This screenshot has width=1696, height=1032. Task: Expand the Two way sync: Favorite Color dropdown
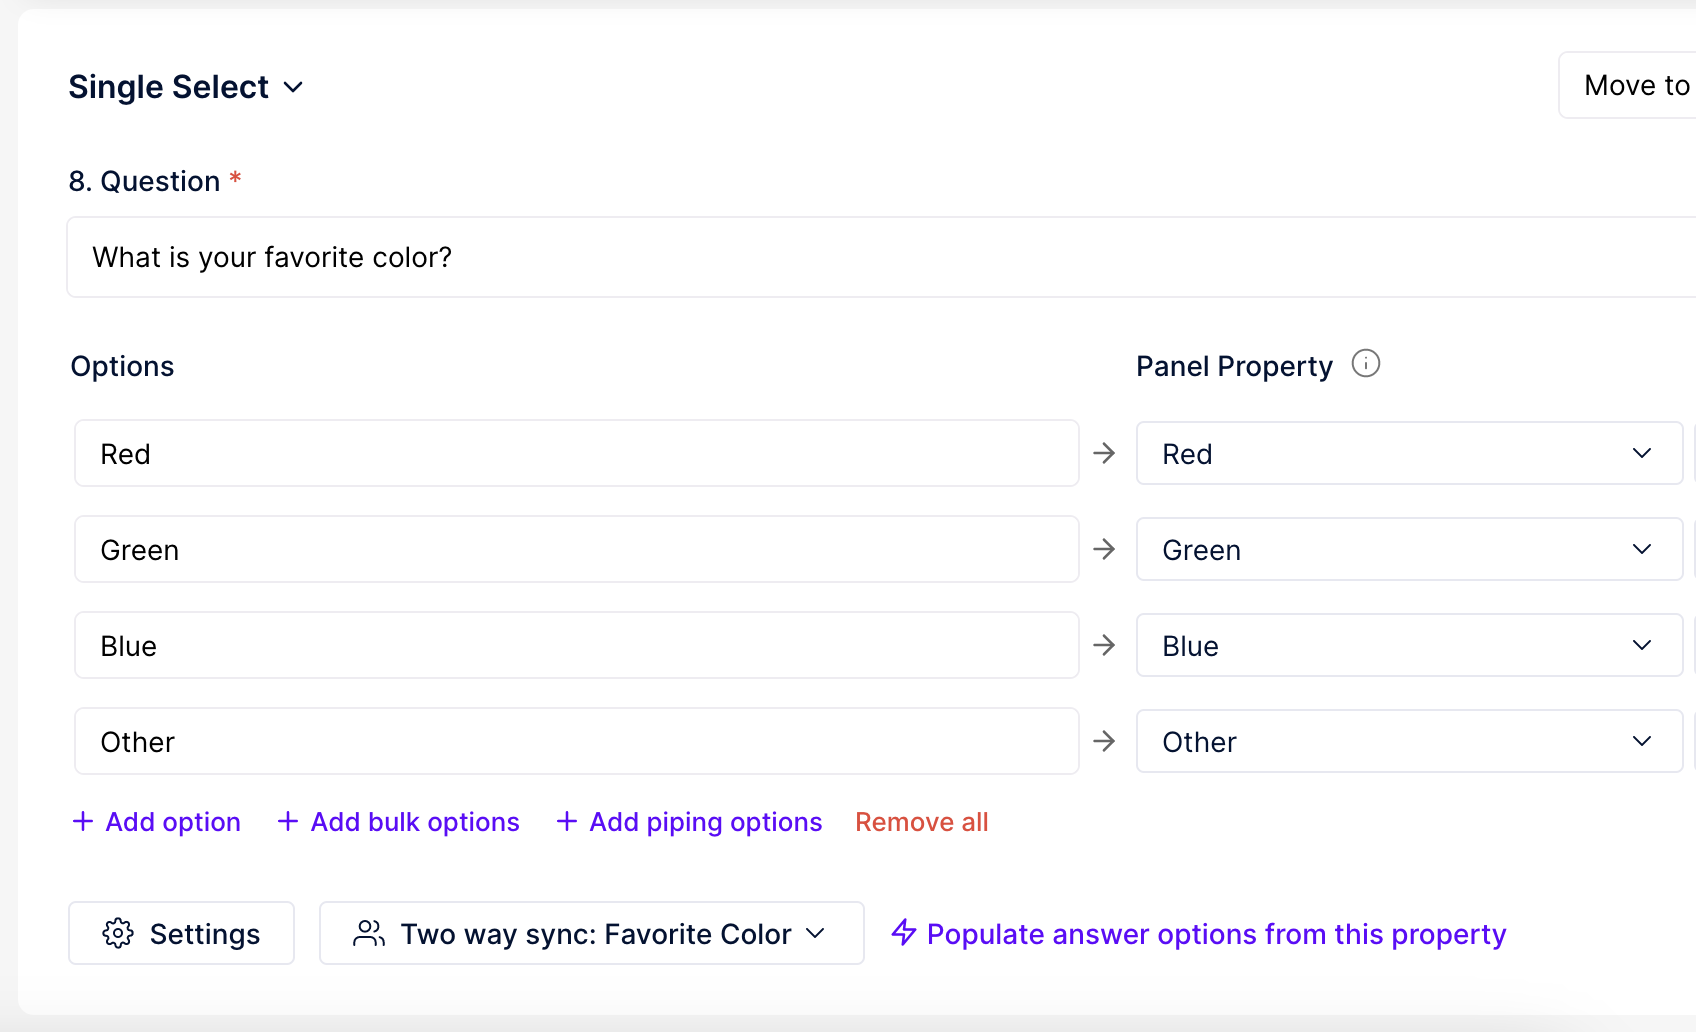coord(592,933)
